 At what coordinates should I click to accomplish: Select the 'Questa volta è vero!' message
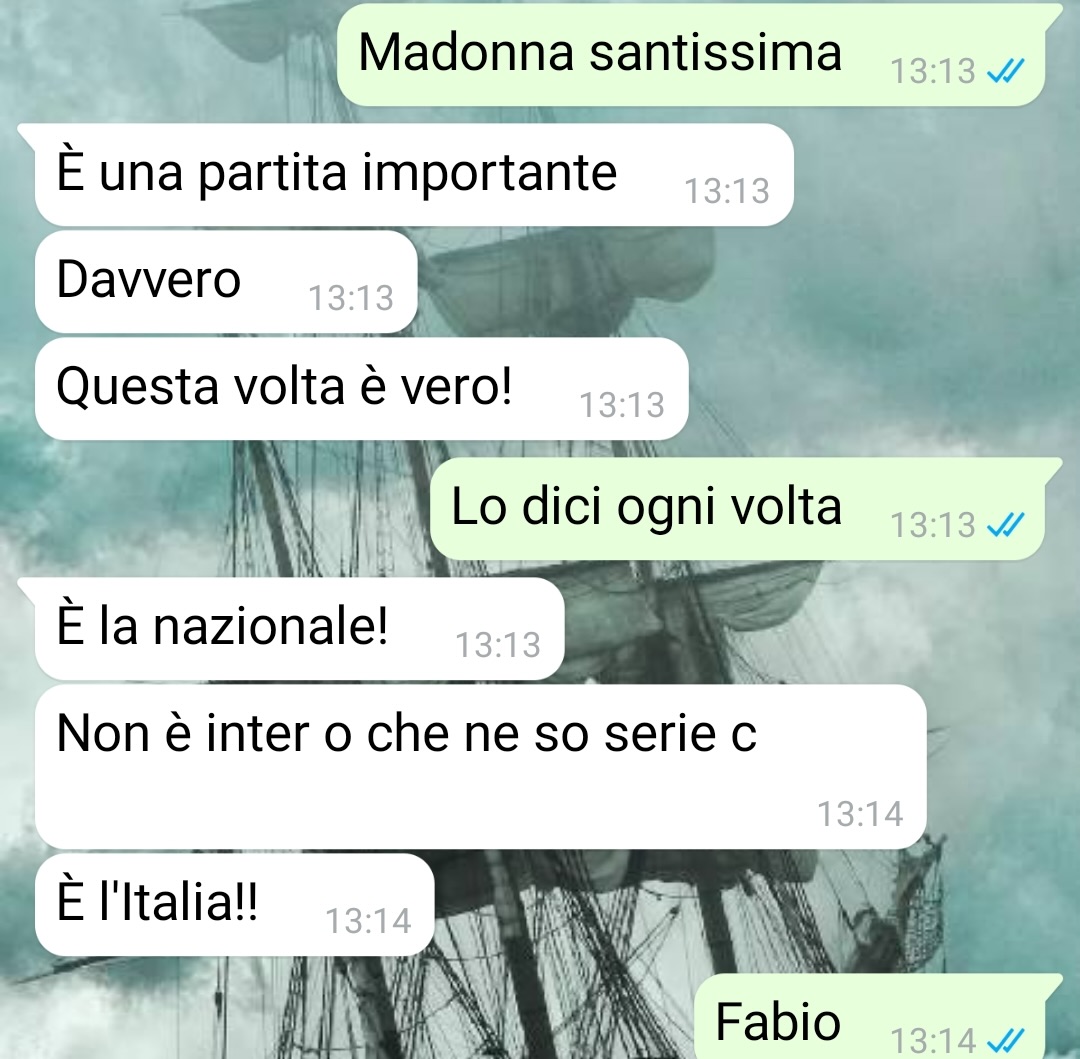click(362, 388)
